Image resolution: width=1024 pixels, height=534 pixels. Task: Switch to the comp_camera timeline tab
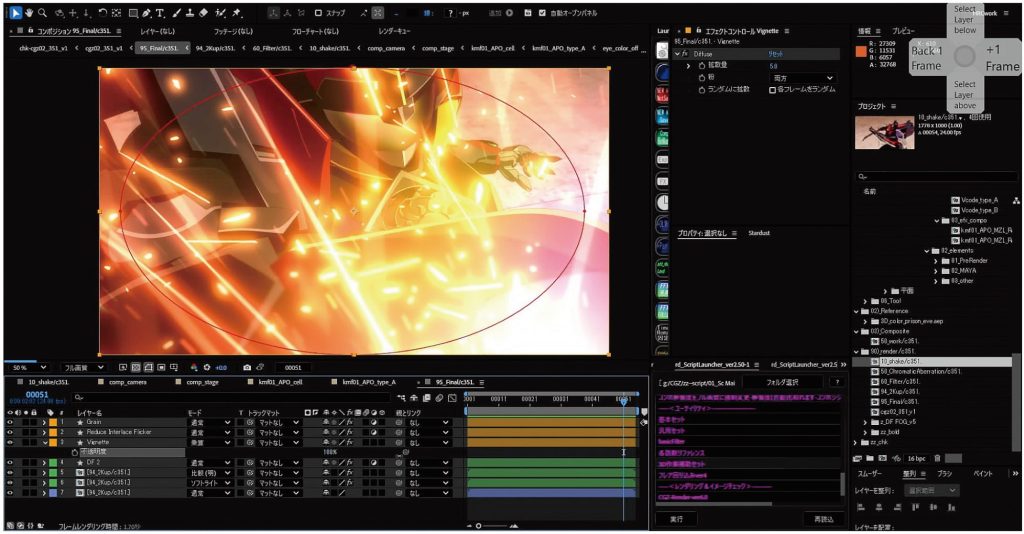click(x=128, y=382)
